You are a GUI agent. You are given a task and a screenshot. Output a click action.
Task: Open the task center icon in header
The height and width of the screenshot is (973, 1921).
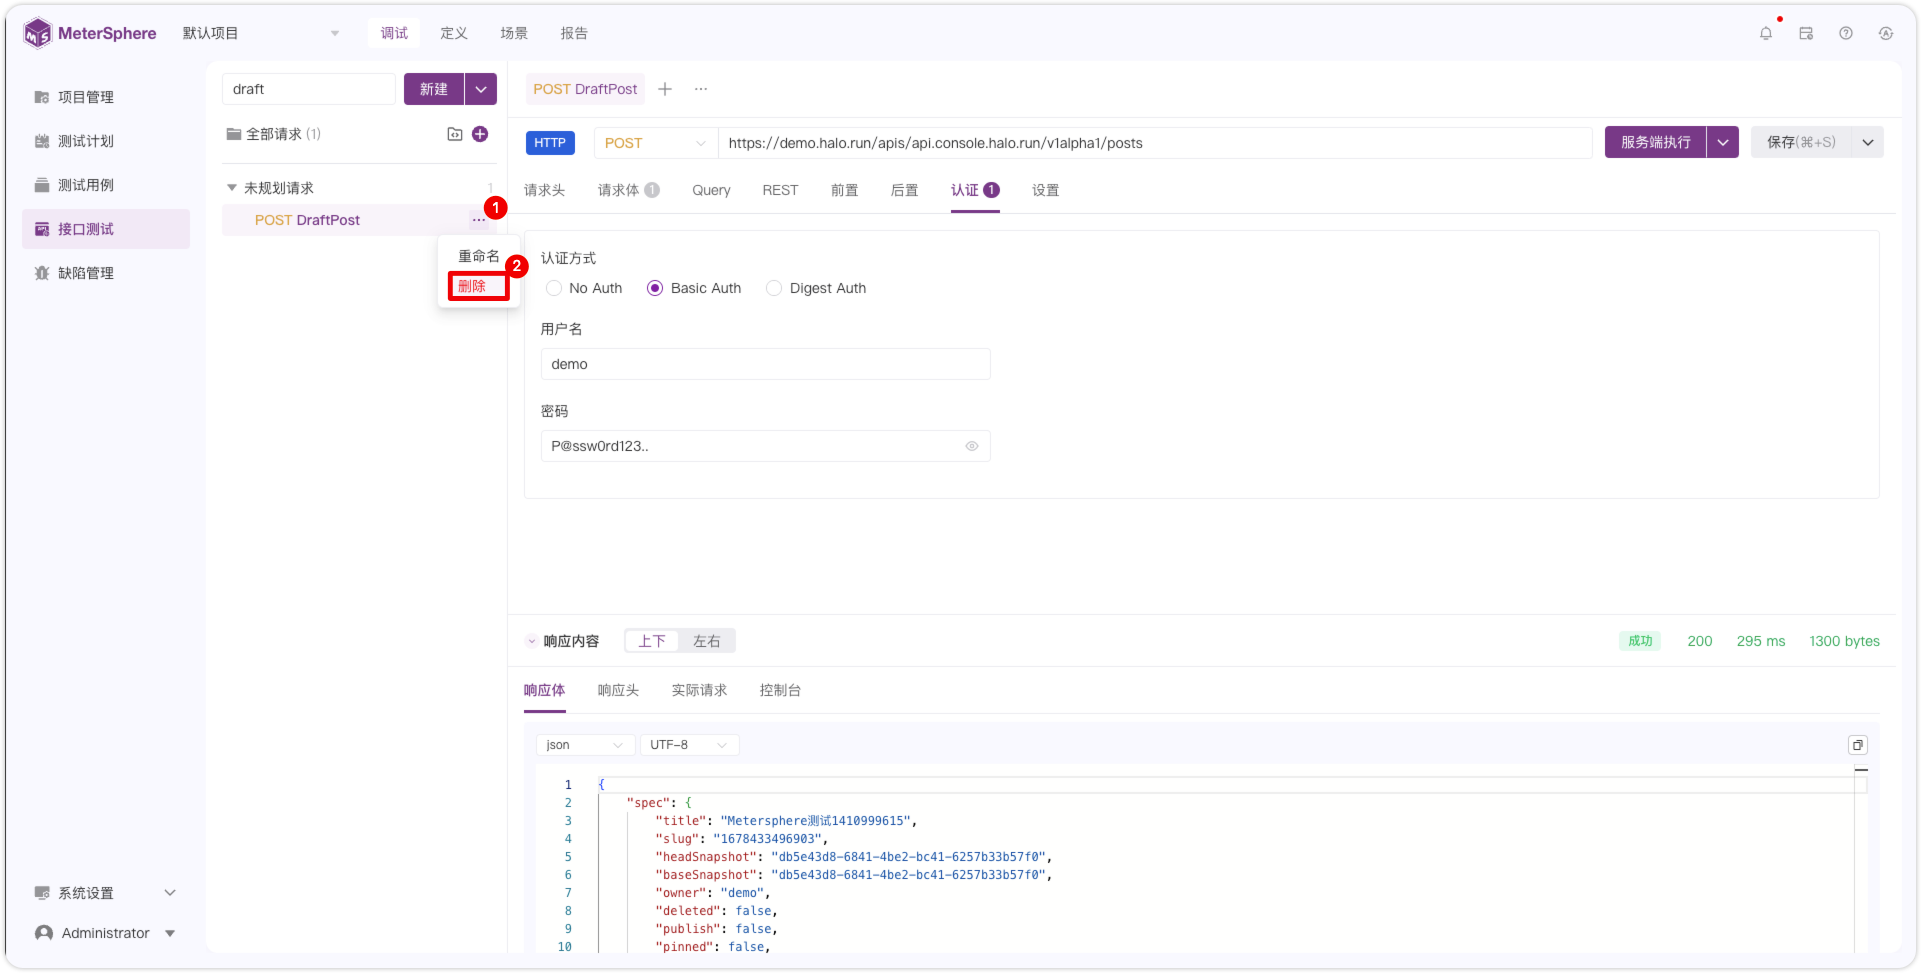1806,33
